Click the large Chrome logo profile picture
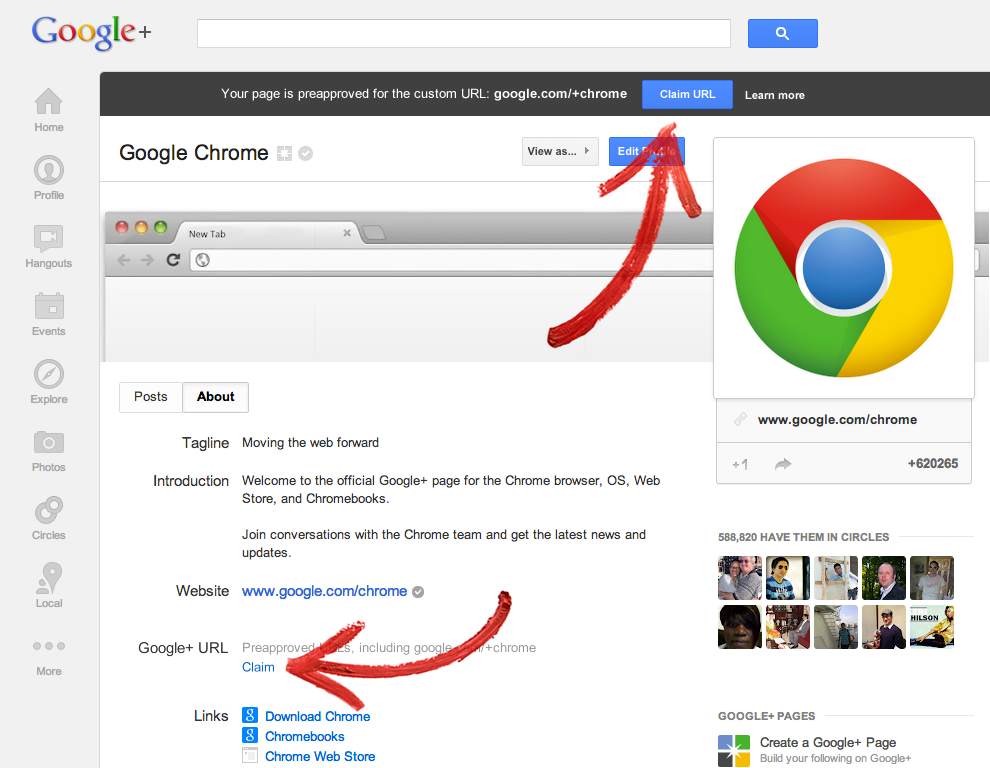 pyautogui.click(x=844, y=268)
